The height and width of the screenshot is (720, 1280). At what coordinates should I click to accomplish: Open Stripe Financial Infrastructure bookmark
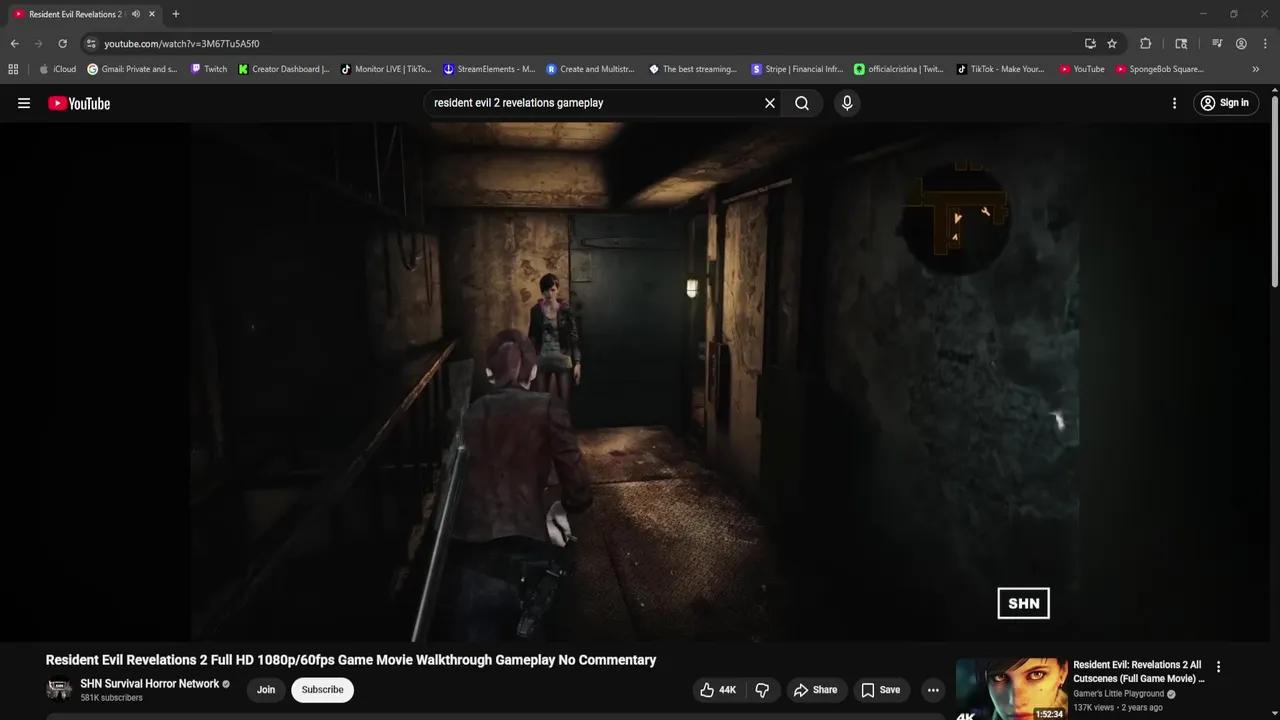pyautogui.click(x=798, y=69)
